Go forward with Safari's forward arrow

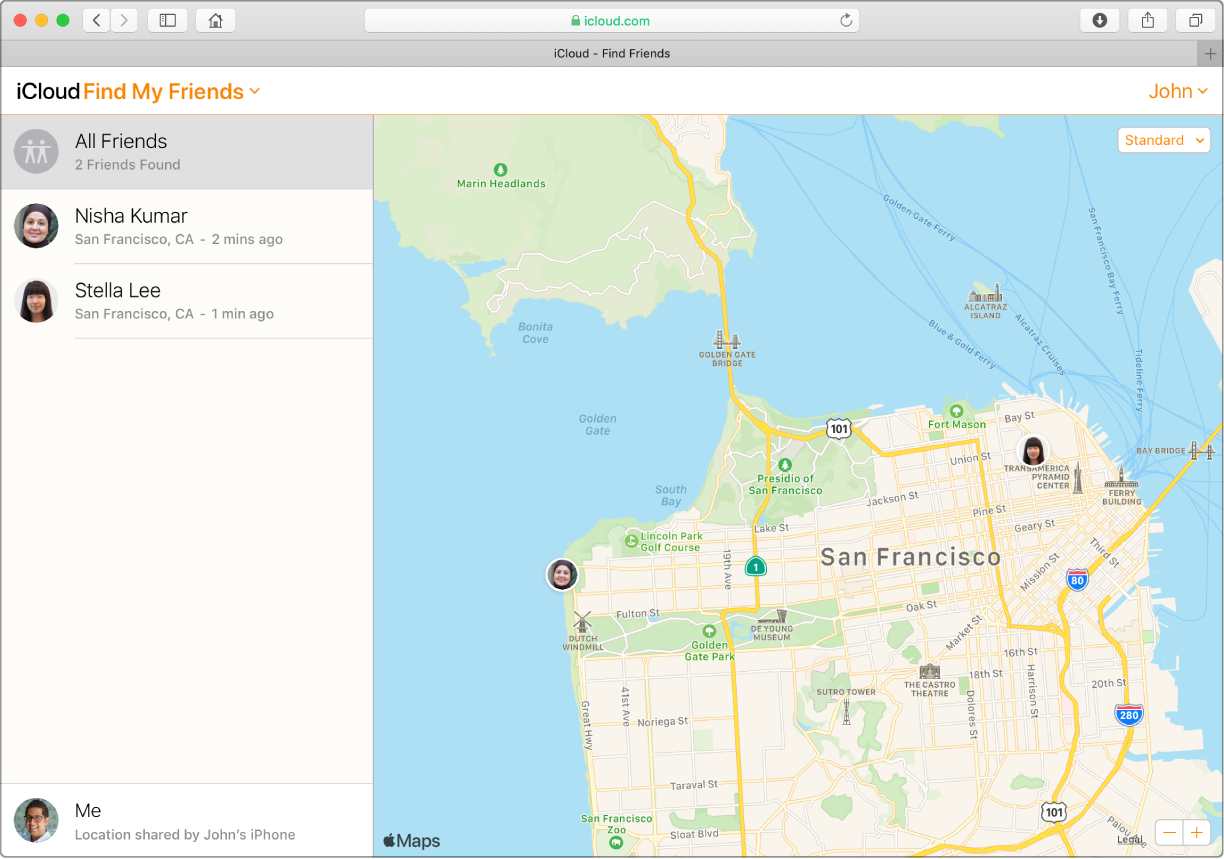pos(125,20)
